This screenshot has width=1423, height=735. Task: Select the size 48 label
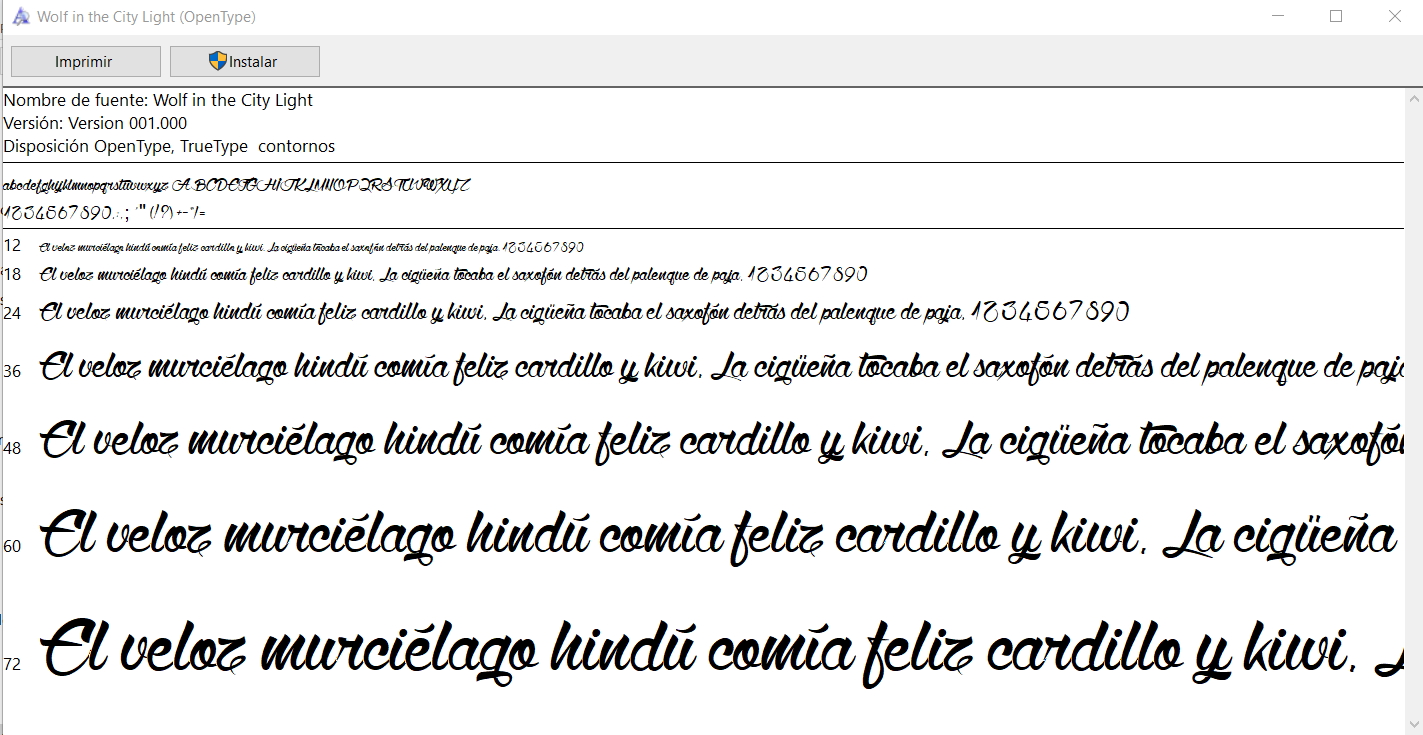coord(11,447)
